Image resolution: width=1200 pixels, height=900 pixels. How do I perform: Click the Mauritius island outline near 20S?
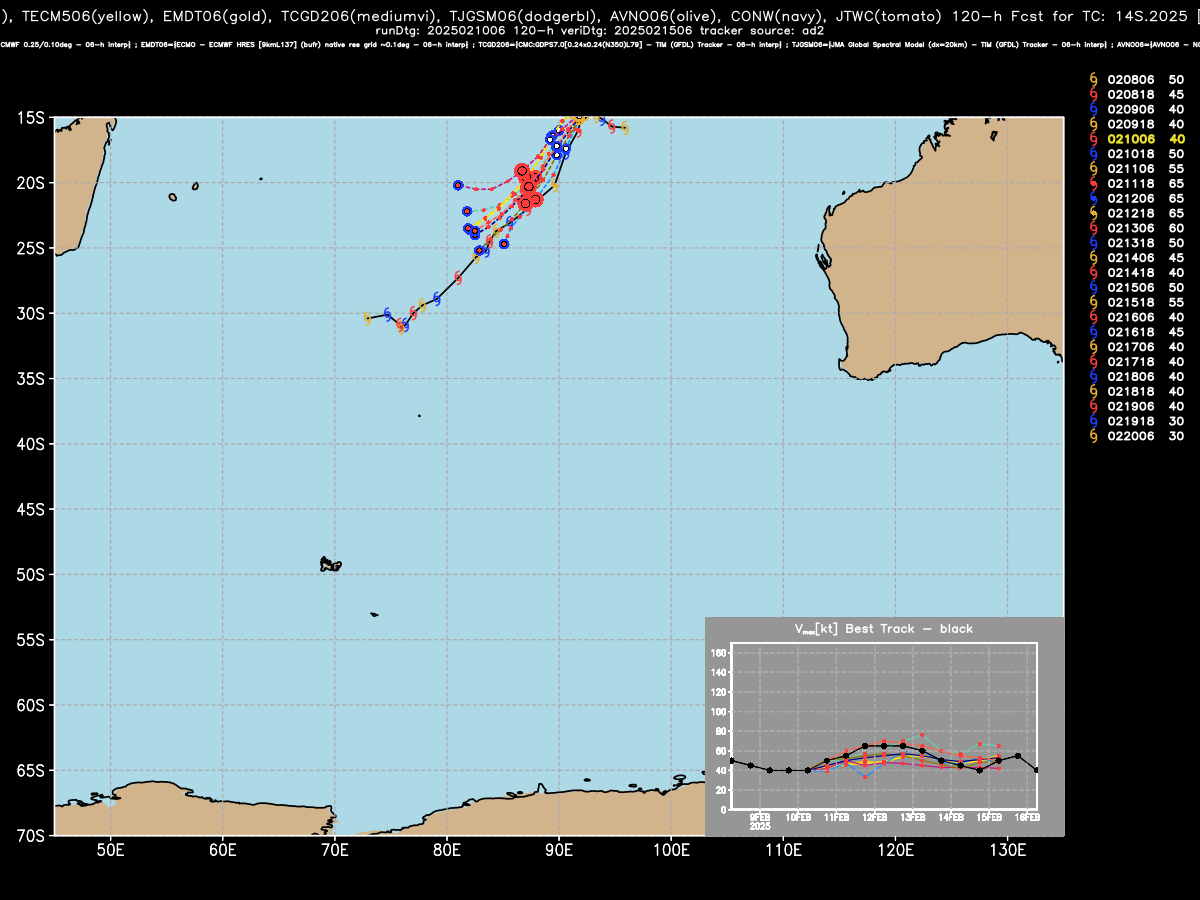point(195,186)
